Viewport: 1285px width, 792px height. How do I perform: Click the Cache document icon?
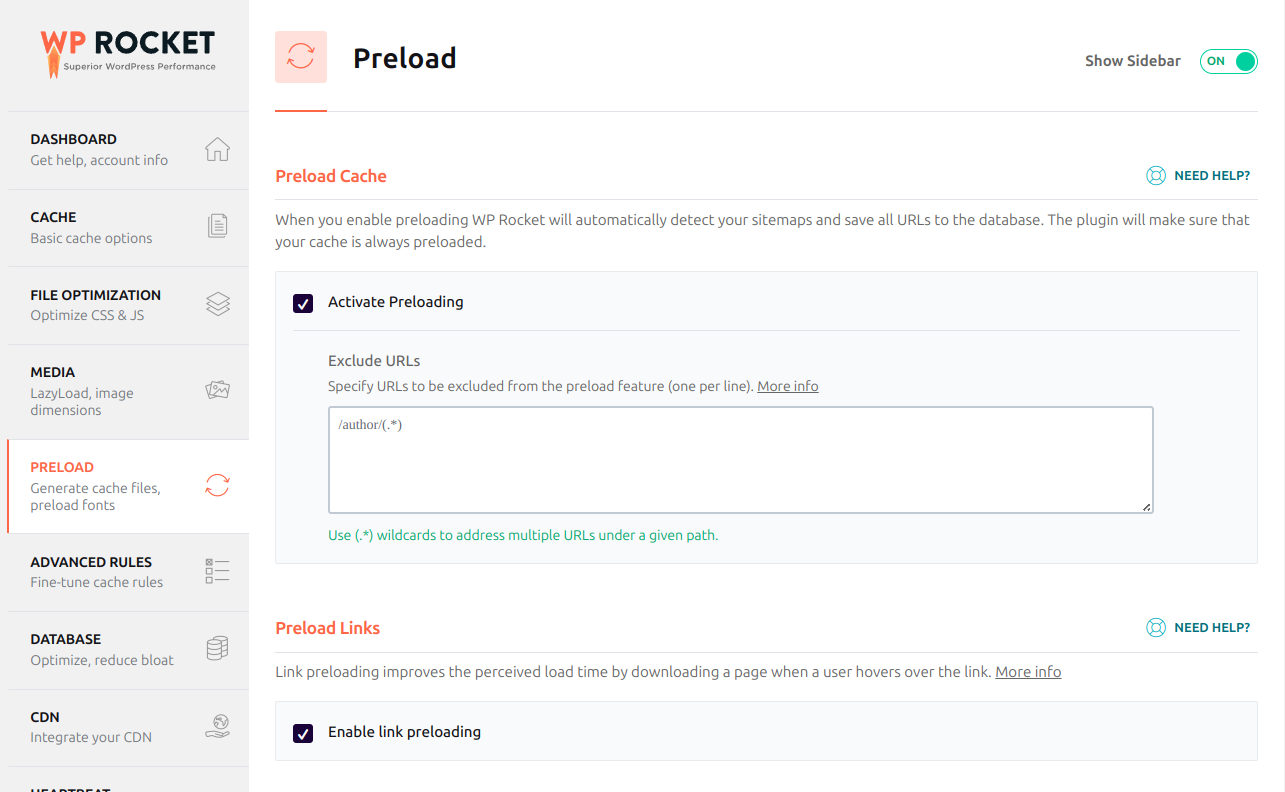tap(217, 227)
